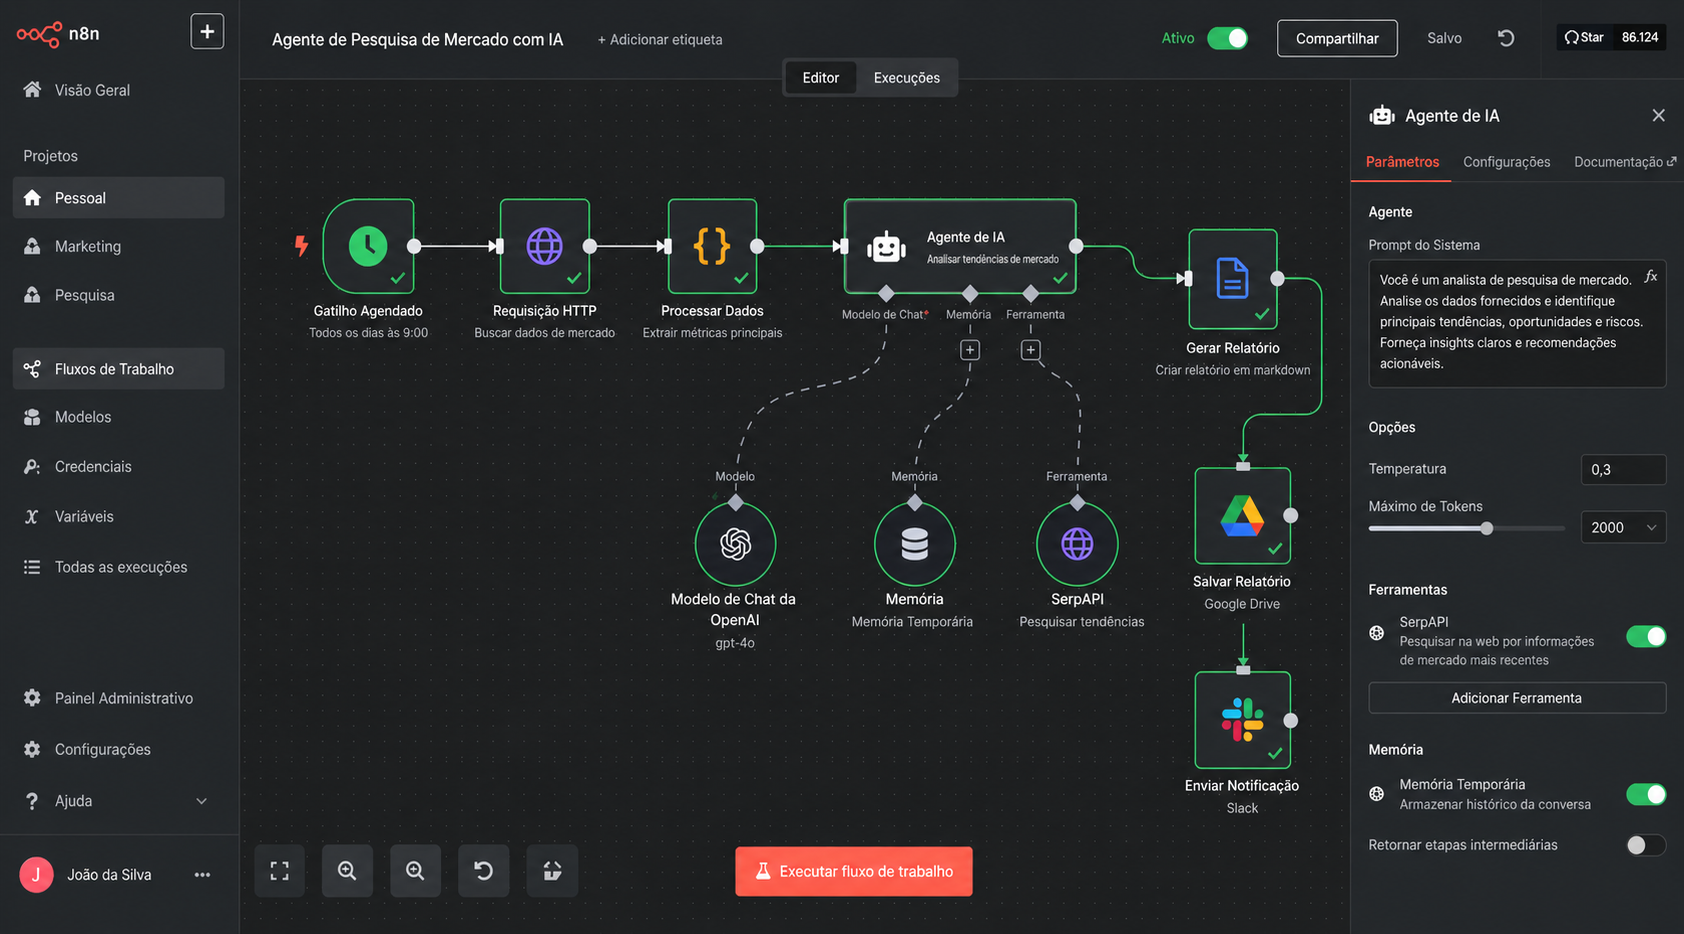Select the Memória database node
The height and width of the screenshot is (934, 1684).
(x=914, y=544)
